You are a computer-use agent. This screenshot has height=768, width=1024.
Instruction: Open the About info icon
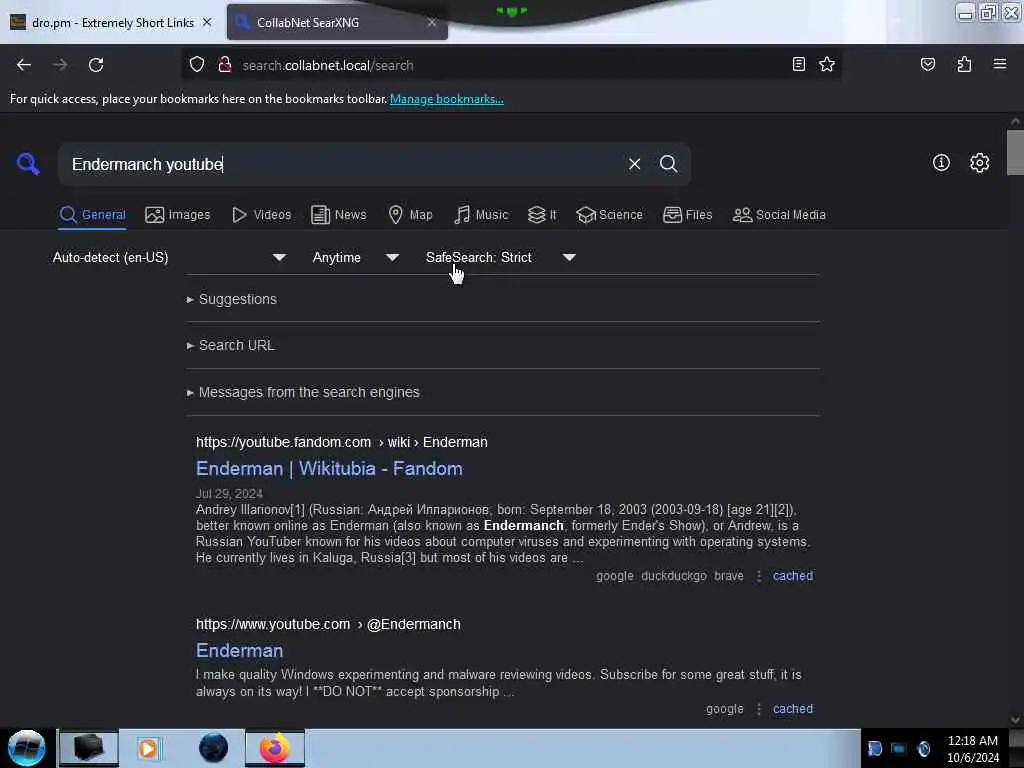point(941,163)
